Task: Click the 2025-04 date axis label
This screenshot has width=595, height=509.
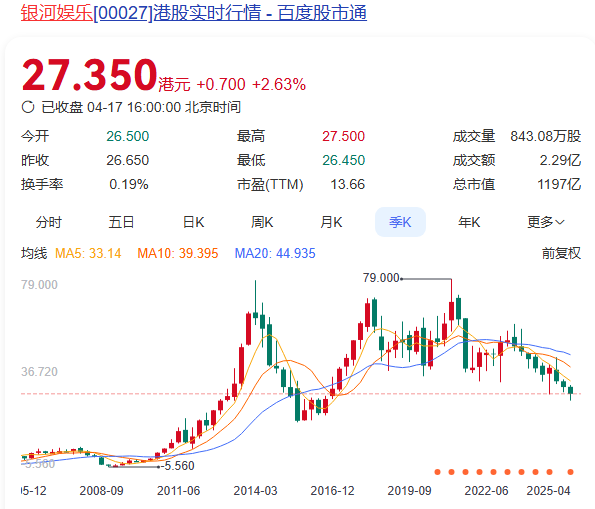Action: 548,491
